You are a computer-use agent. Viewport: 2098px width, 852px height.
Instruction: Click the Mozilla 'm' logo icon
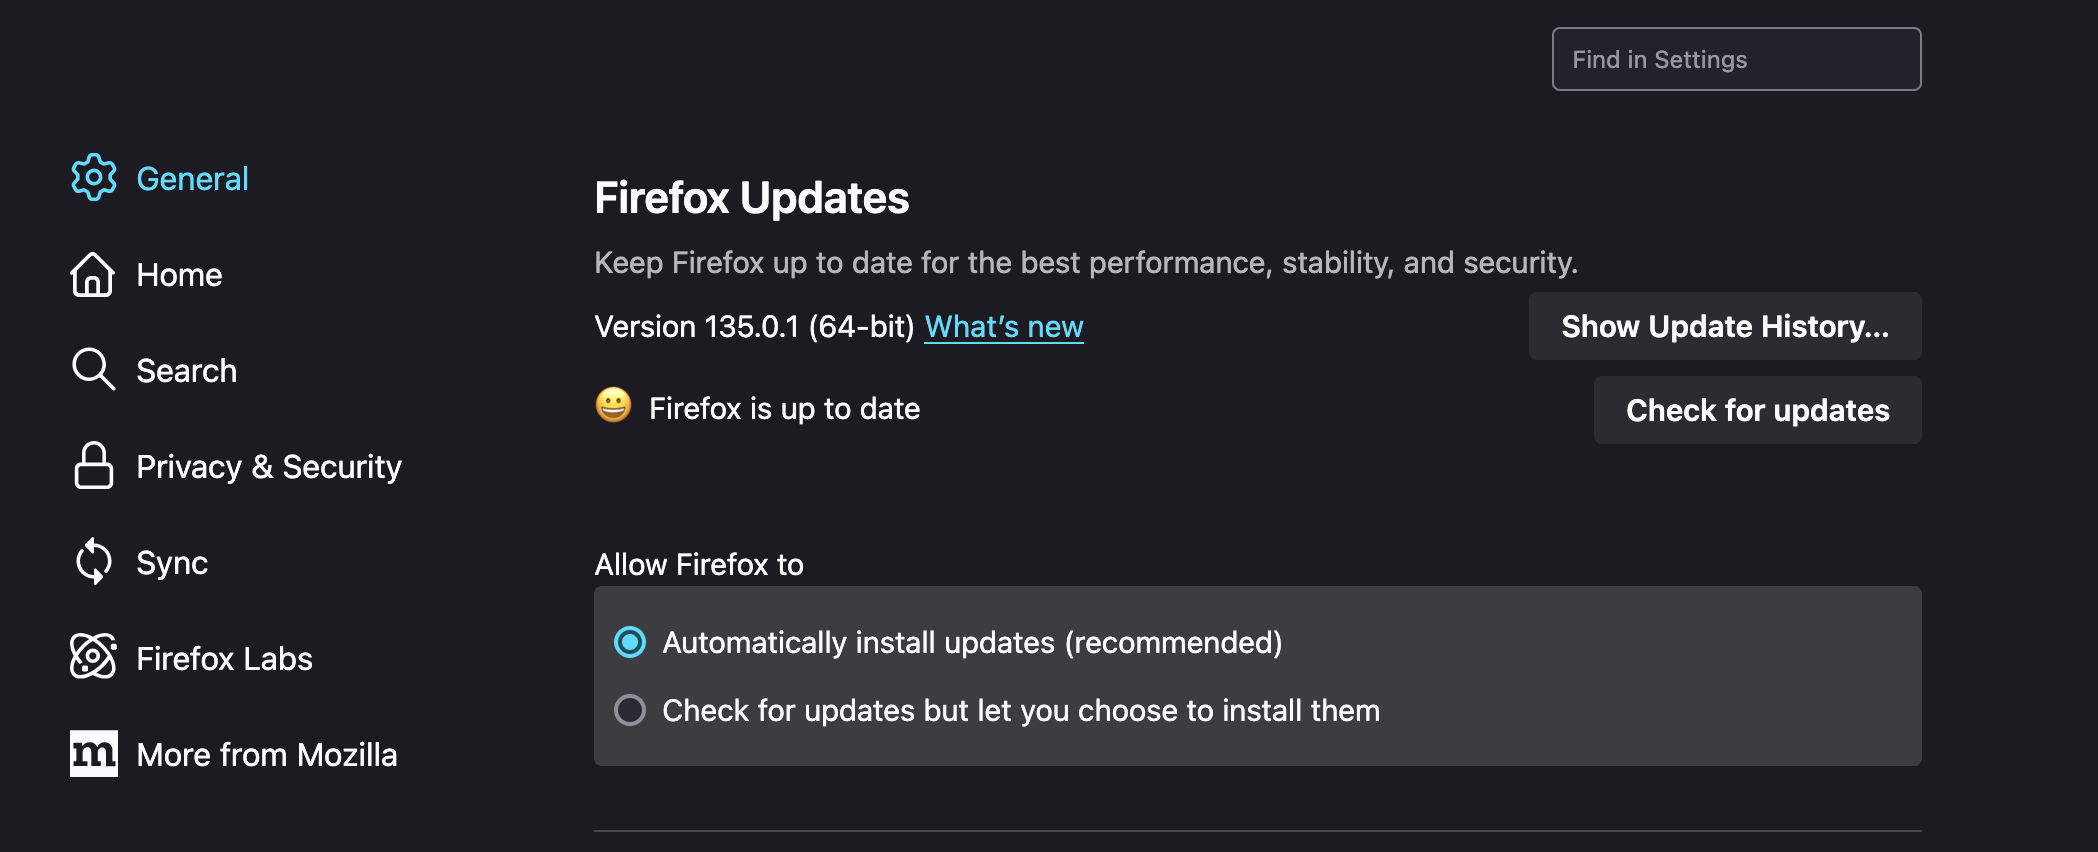pyautogui.click(x=93, y=754)
